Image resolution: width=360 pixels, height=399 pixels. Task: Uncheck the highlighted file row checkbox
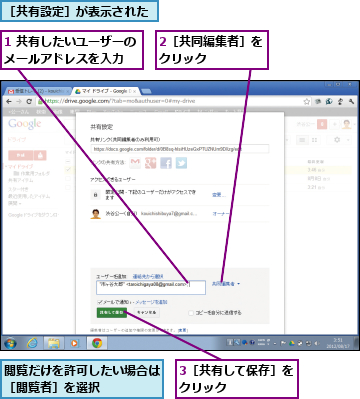tap(68, 169)
